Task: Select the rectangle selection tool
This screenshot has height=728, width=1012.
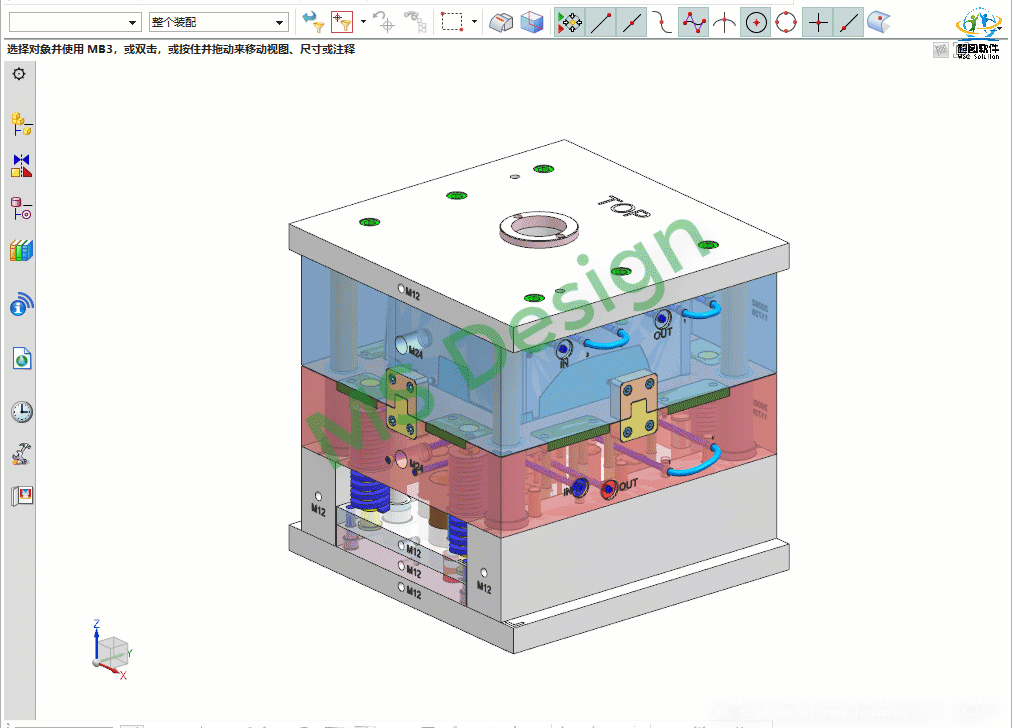Action: coord(452,22)
